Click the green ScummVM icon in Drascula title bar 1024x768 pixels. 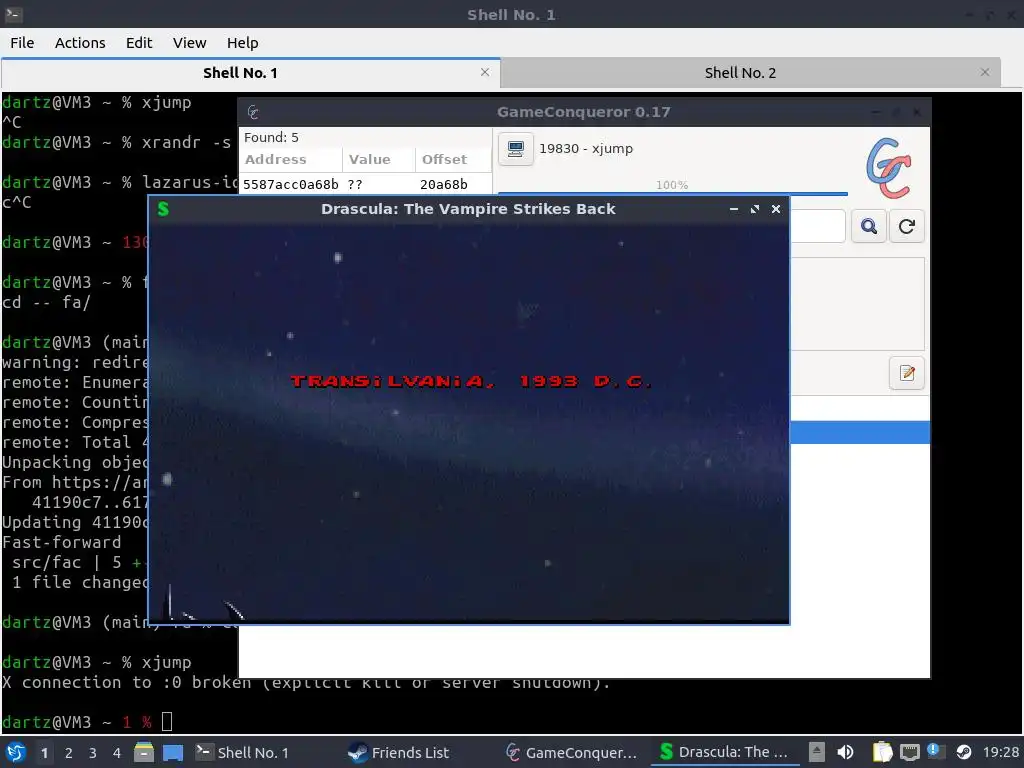pos(163,209)
